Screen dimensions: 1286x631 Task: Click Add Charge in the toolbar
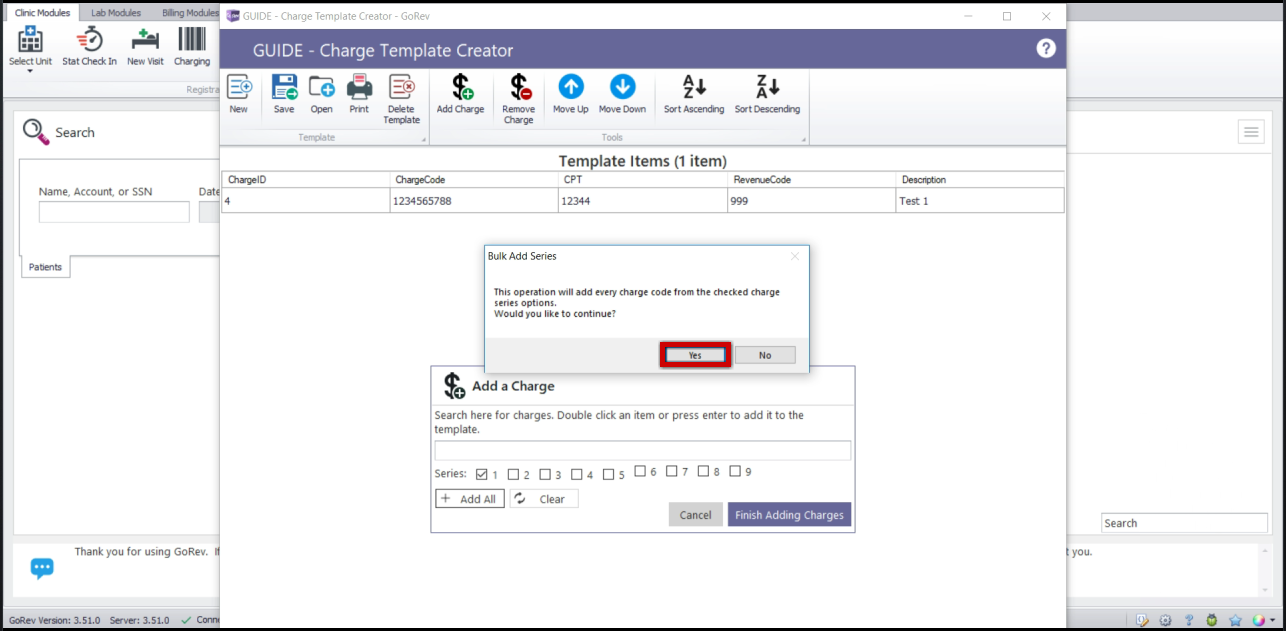[x=460, y=94]
